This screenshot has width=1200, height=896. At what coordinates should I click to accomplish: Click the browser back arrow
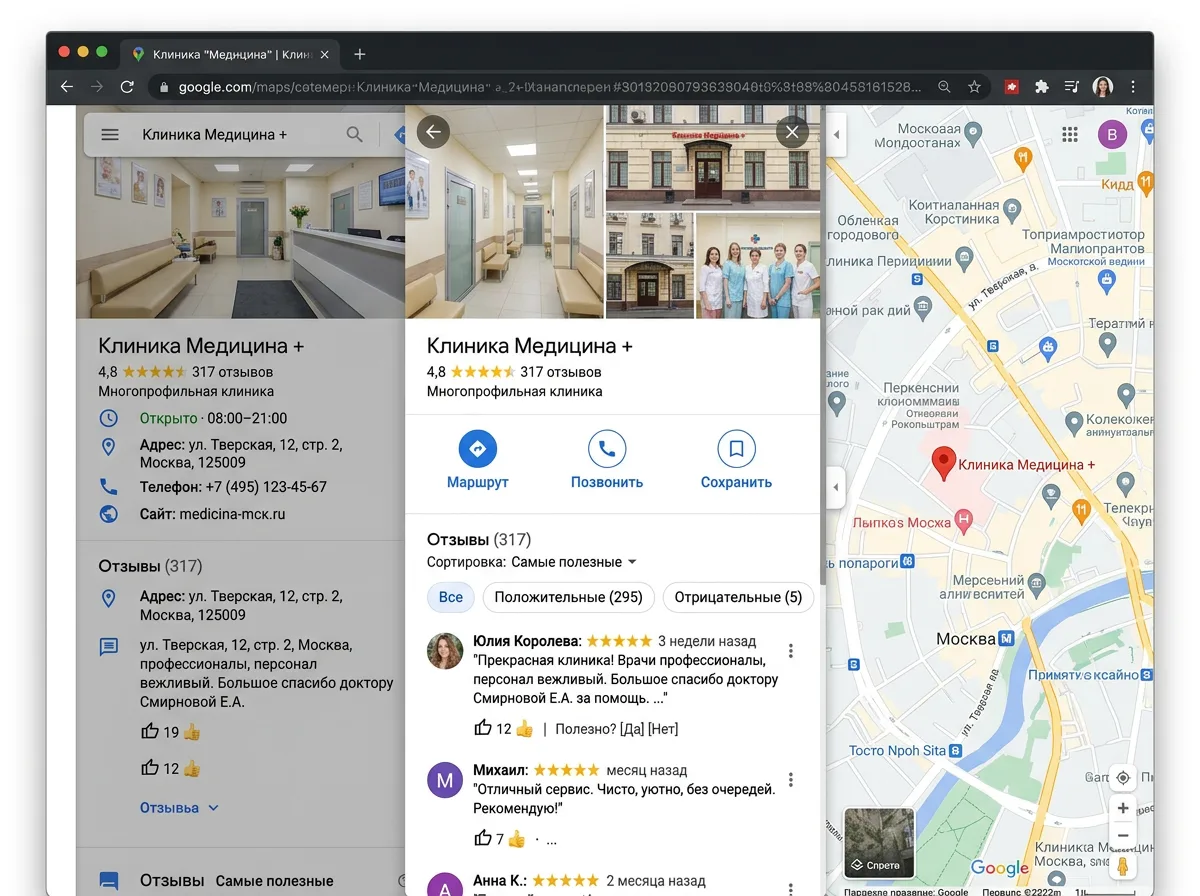pyautogui.click(x=67, y=87)
